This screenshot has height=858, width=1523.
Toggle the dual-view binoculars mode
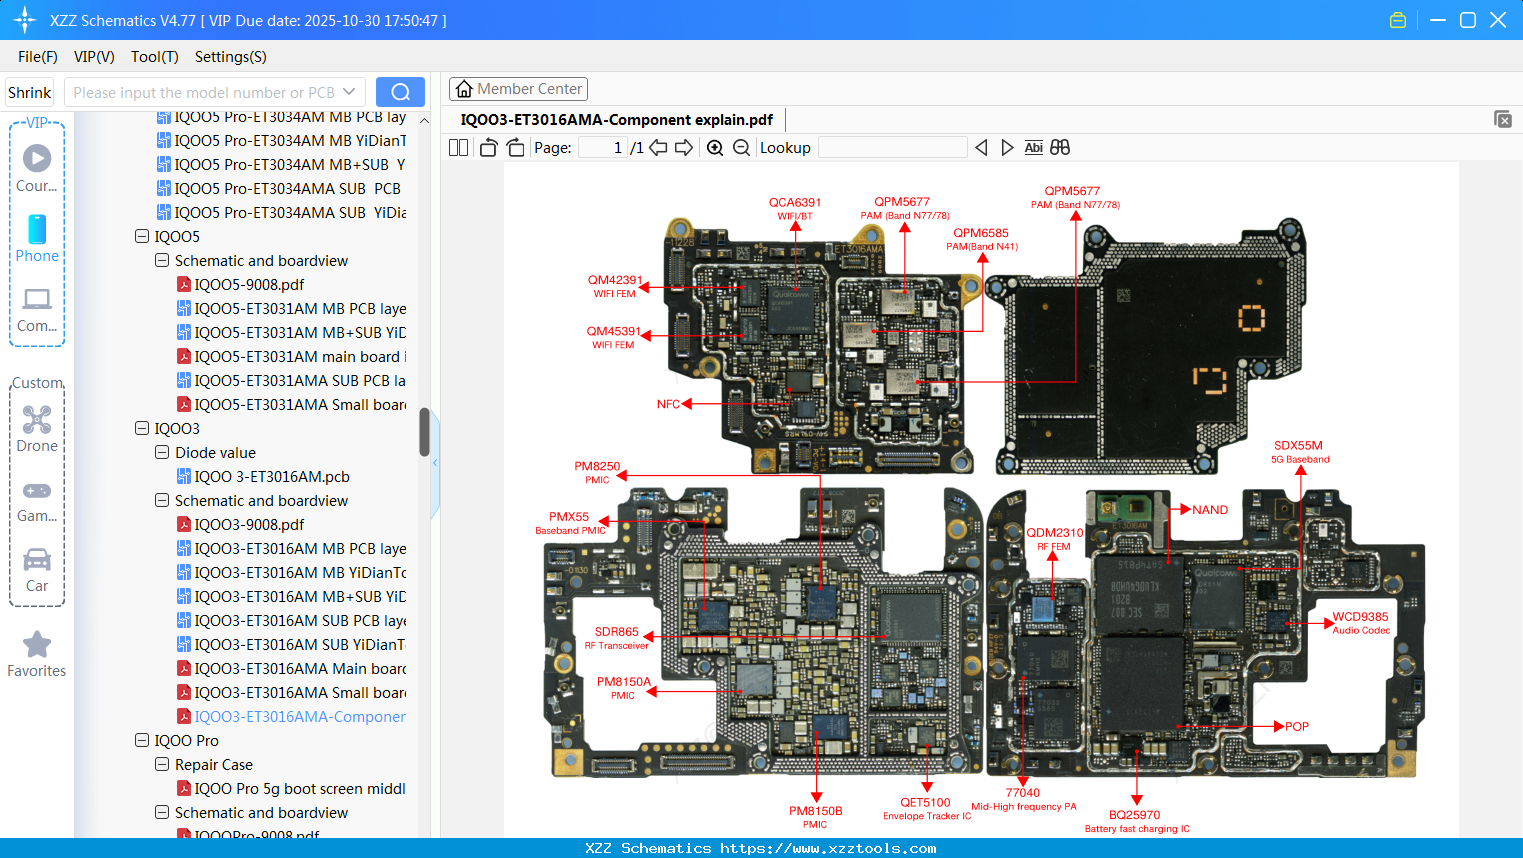point(1060,147)
